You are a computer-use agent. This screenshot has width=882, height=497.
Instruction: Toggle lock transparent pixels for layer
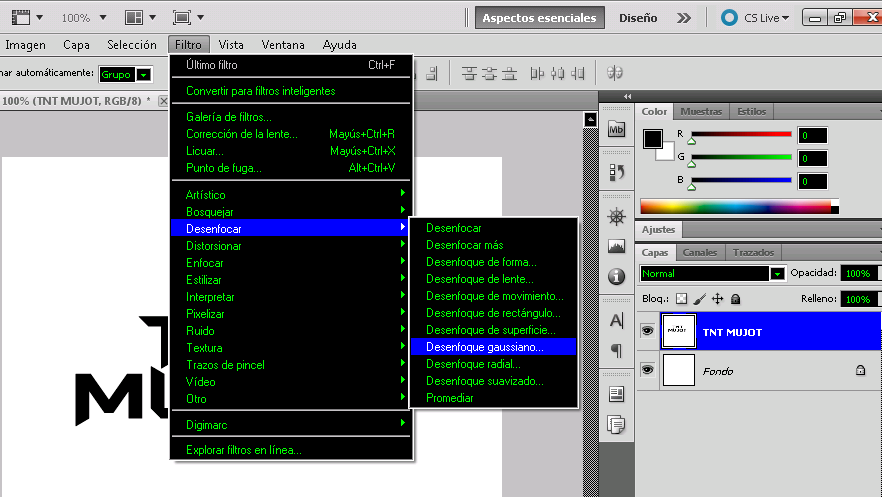point(682,298)
